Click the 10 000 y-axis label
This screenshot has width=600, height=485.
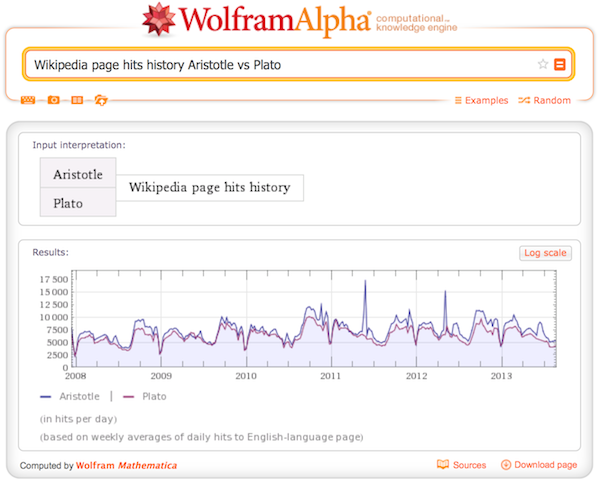[54, 317]
